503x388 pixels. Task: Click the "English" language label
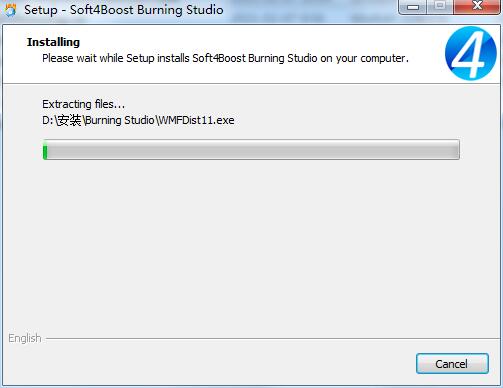[25, 338]
